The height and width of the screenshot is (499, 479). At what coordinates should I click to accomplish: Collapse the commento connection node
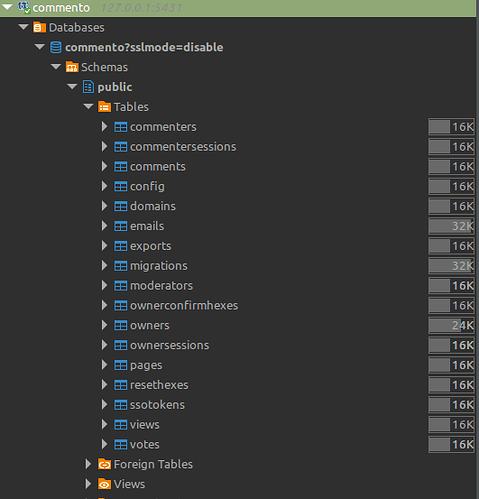coord(7,7)
